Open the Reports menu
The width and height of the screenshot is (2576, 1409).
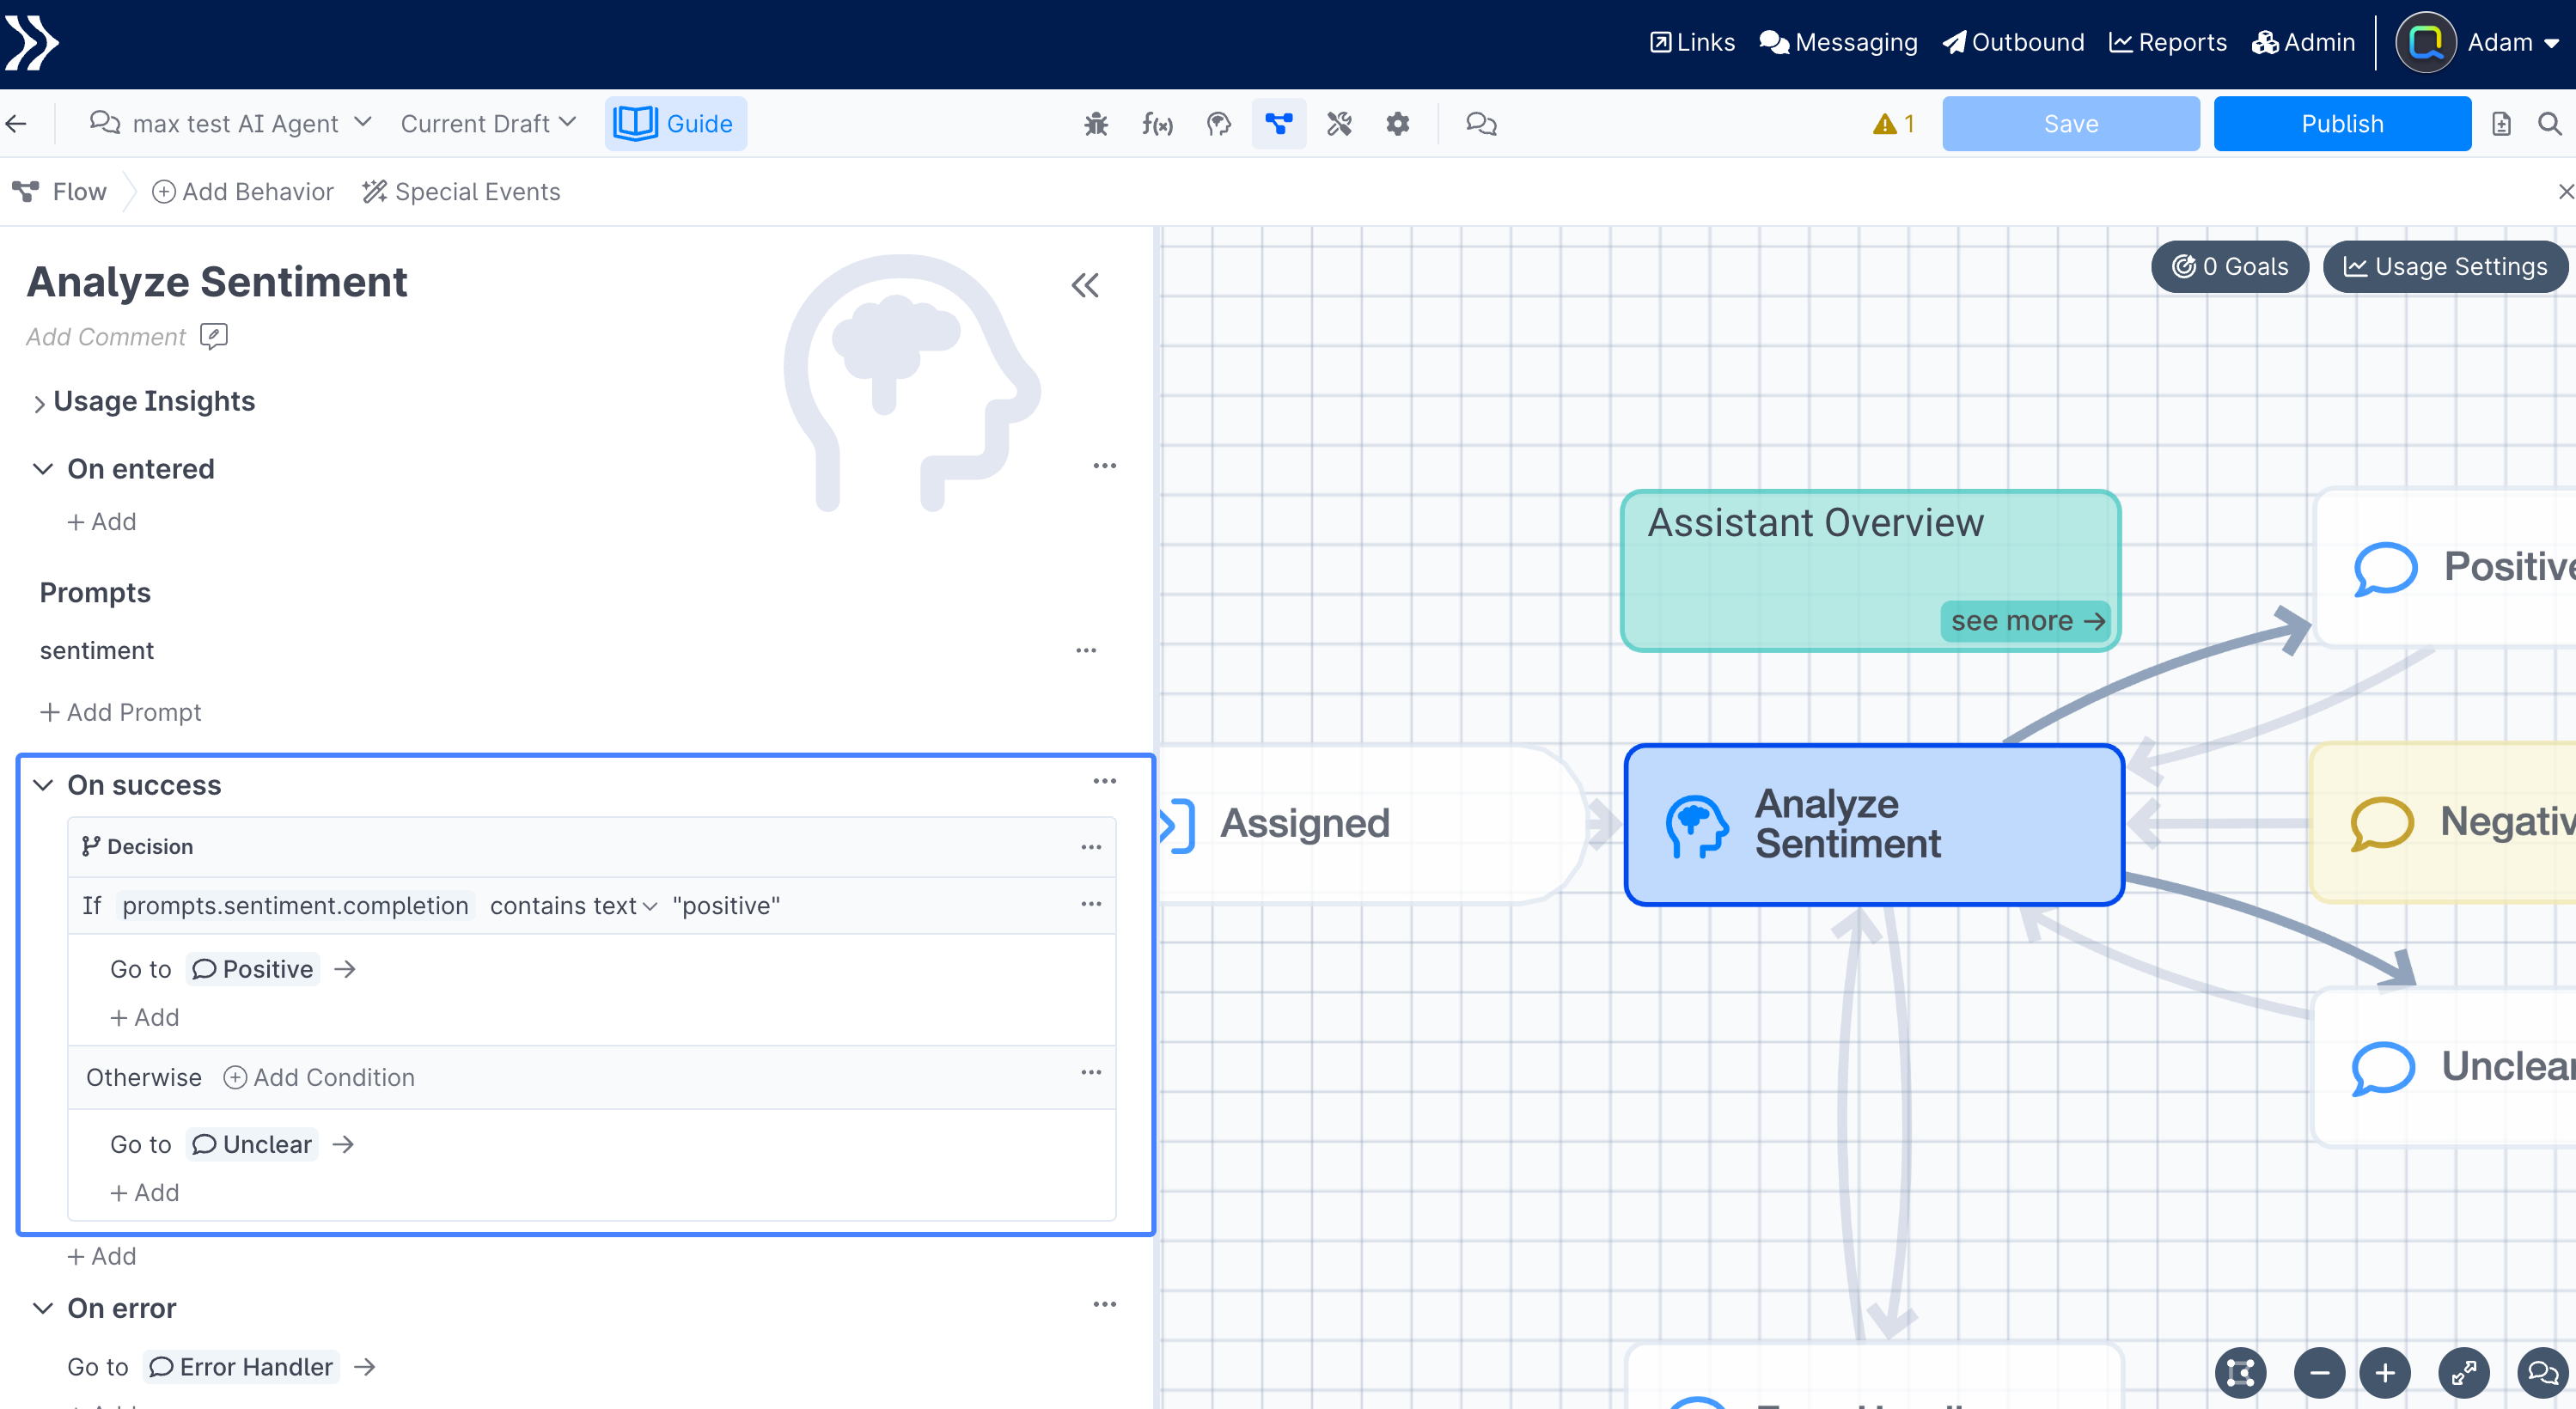click(2168, 43)
